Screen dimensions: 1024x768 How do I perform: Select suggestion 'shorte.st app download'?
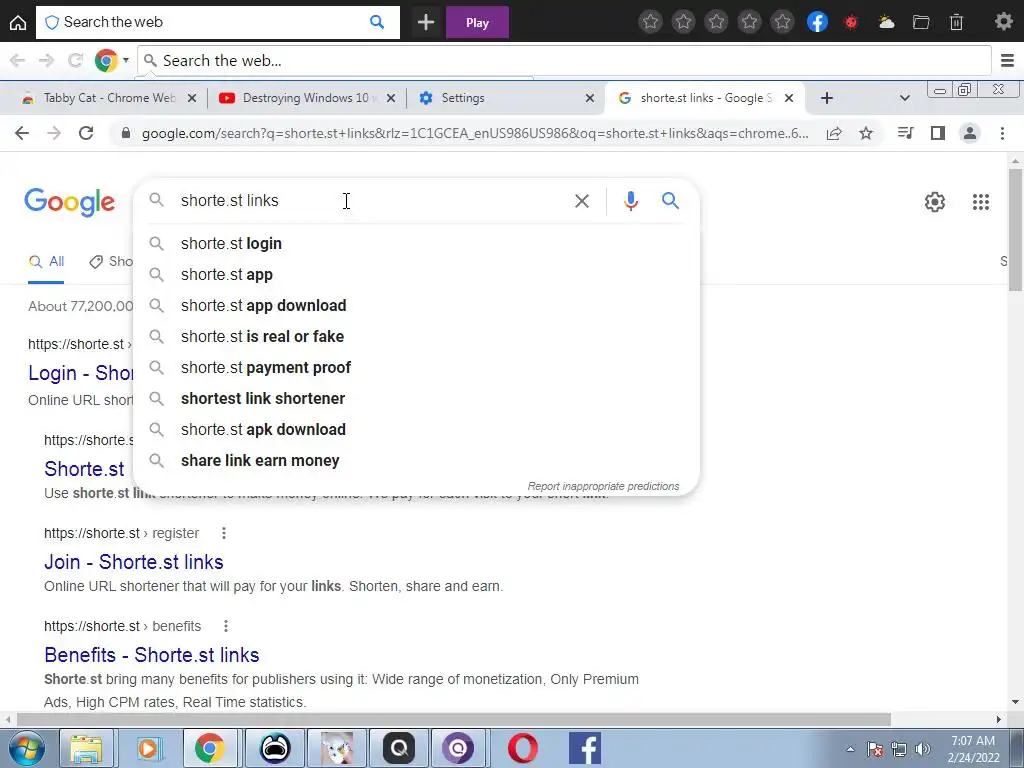pos(416,306)
